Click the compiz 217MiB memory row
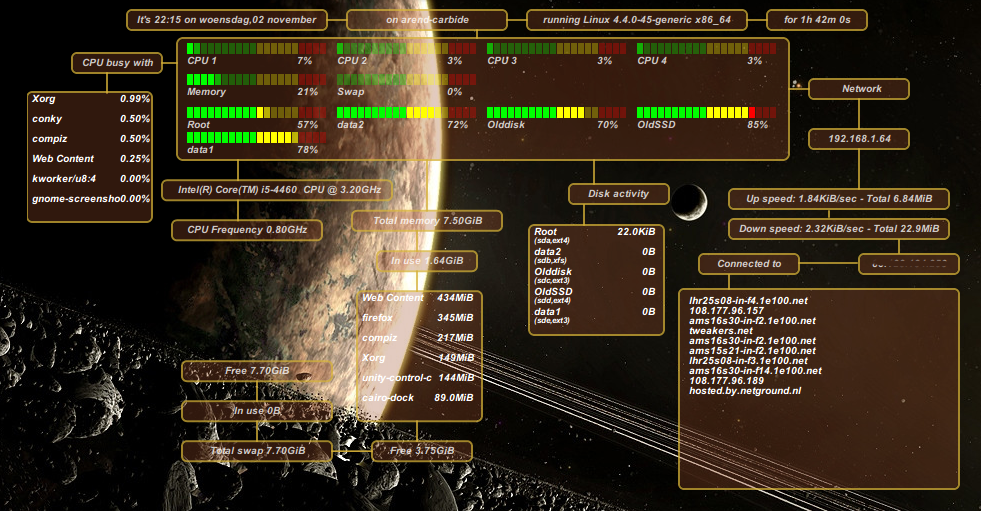This screenshot has height=511, width=981. 417,338
